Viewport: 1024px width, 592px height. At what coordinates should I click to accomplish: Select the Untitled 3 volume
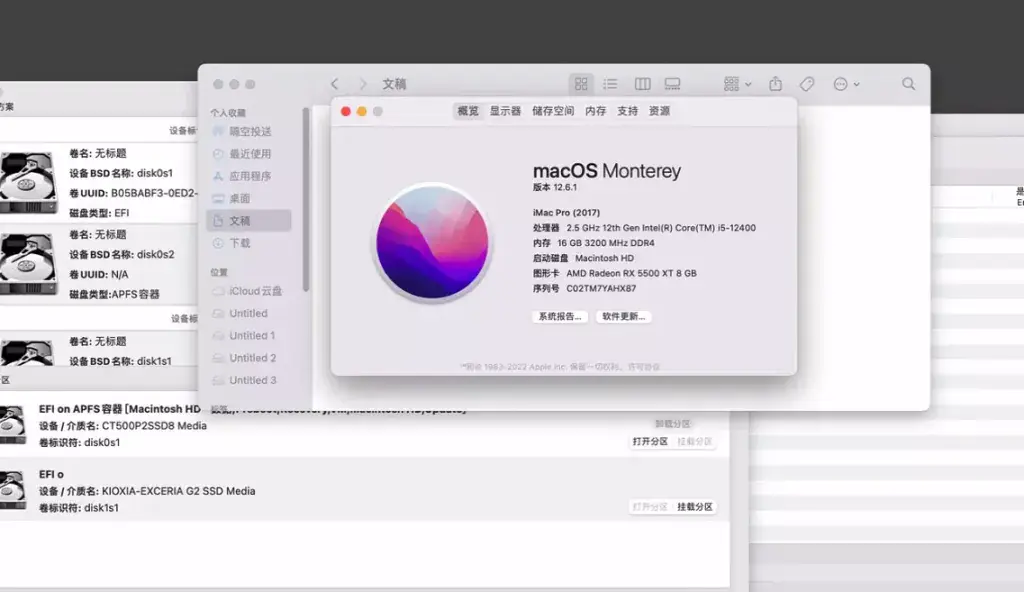click(x=253, y=380)
